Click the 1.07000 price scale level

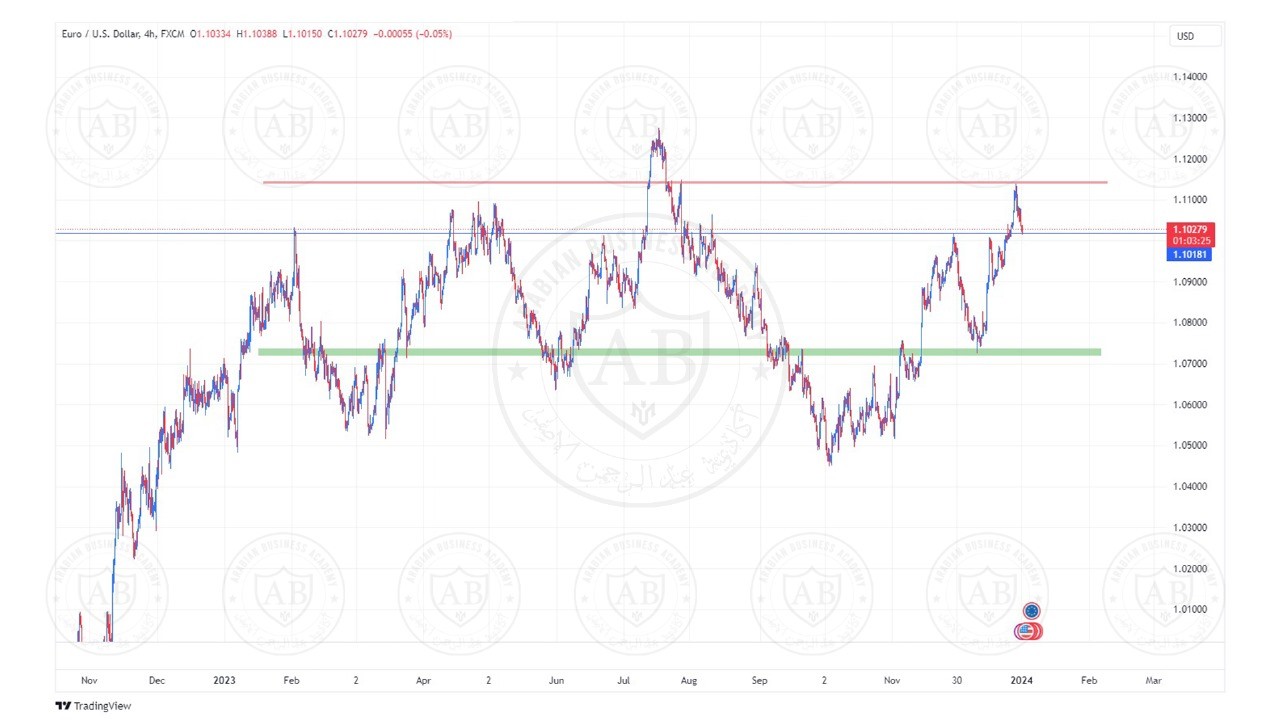(x=1189, y=364)
